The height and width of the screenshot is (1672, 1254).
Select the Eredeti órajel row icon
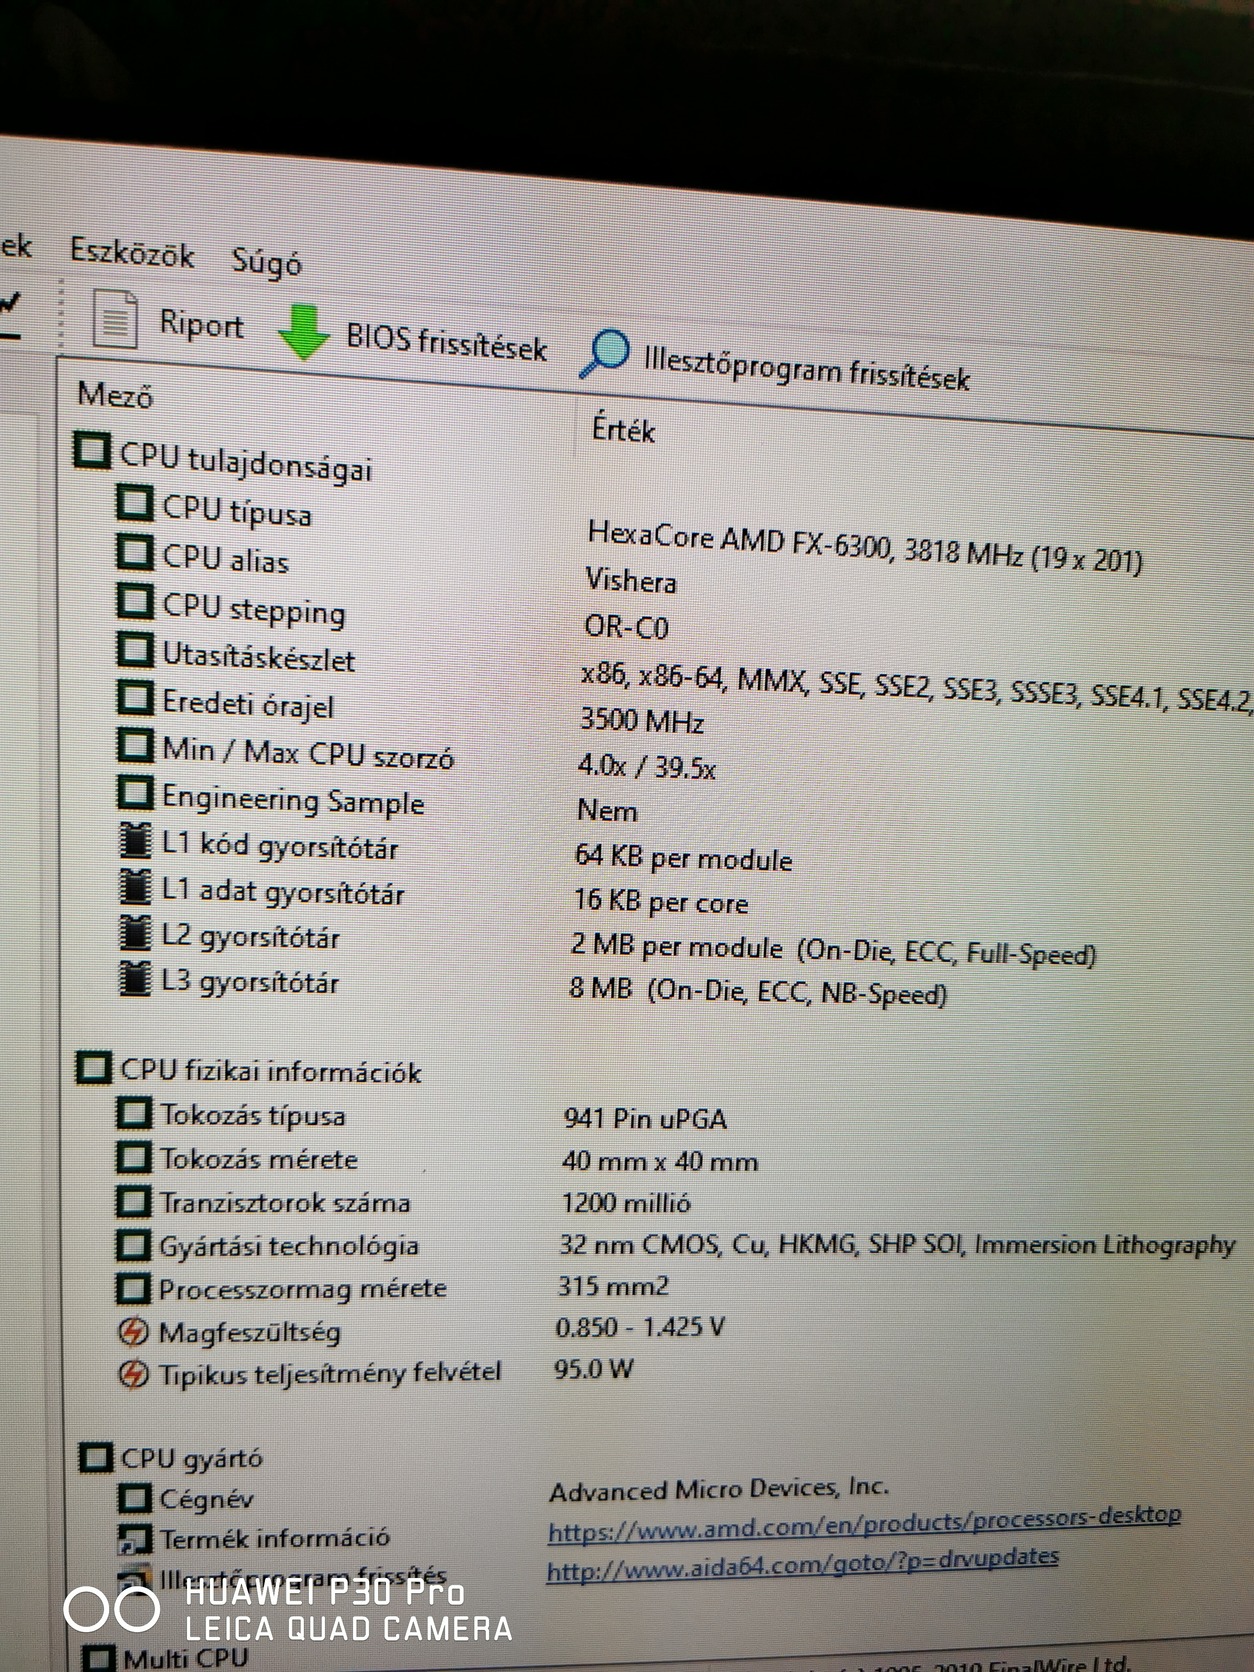pos(135,697)
